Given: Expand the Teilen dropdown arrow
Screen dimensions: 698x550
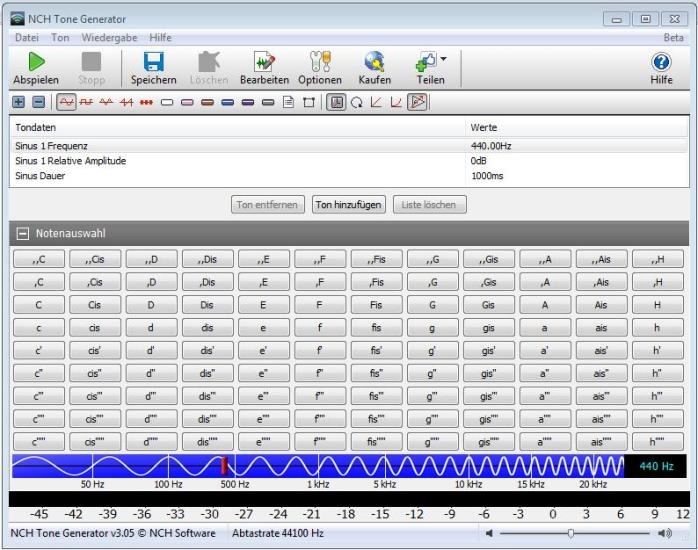Looking at the screenshot, I should tap(443, 59).
